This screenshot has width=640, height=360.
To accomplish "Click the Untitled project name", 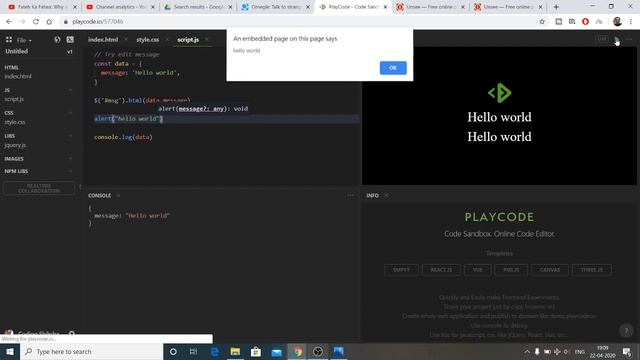I will click(x=17, y=51).
